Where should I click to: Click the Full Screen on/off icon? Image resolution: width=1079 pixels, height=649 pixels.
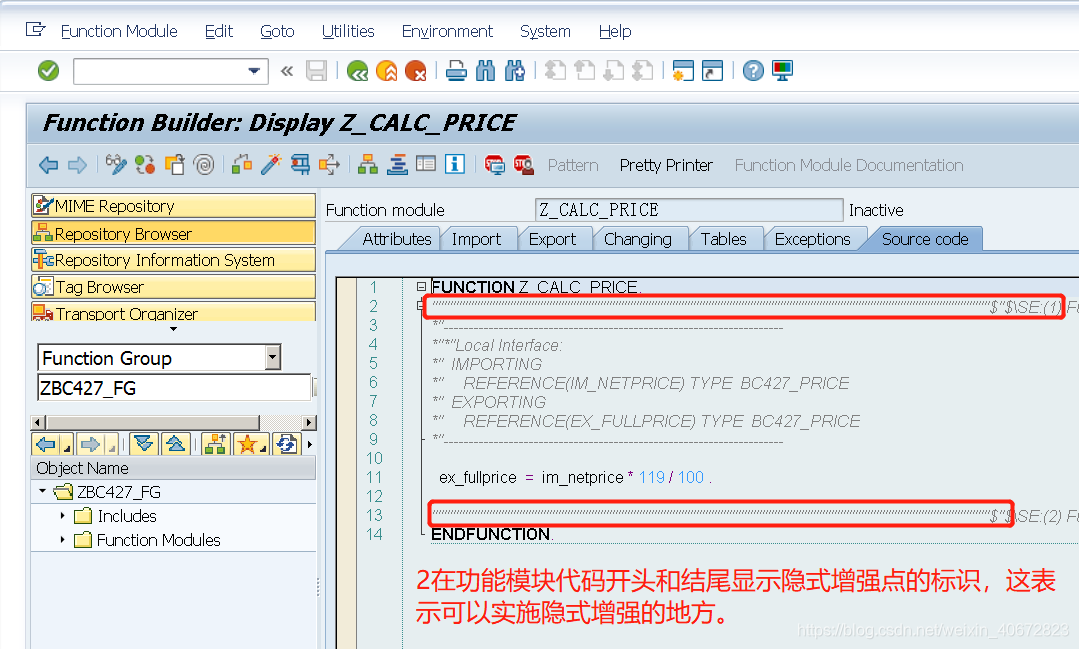pos(426,164)
